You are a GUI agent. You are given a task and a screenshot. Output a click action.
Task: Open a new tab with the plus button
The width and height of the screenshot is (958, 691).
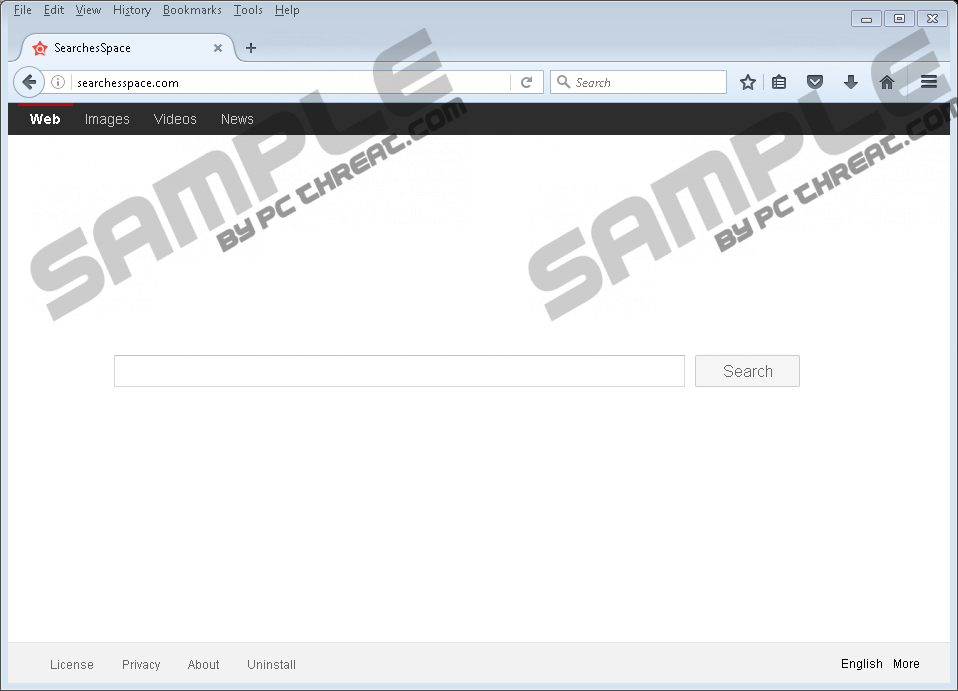(251, 48)
